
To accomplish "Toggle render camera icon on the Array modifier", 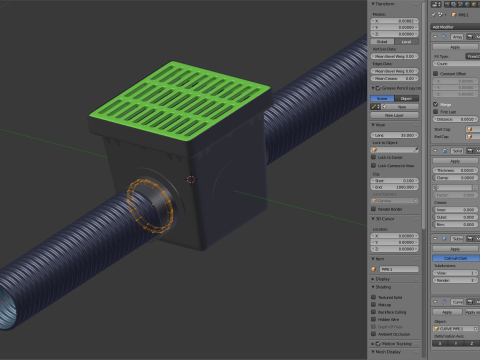I will coord(470,37).
